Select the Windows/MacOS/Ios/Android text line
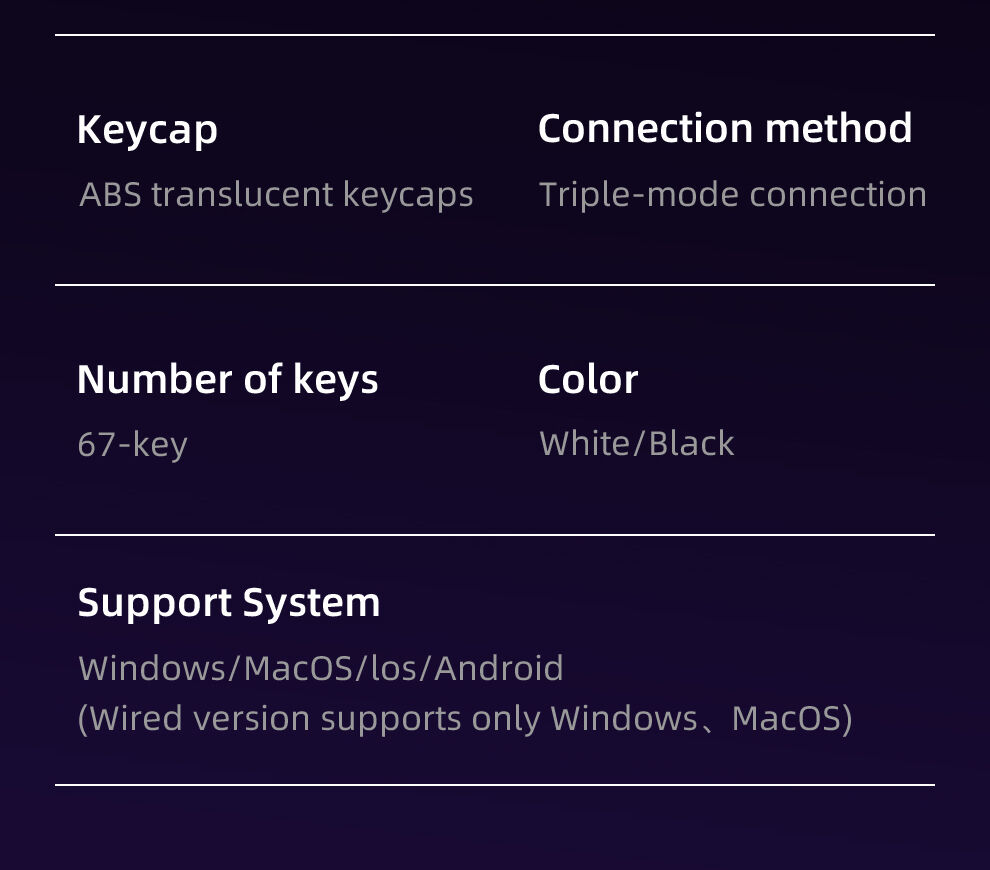The width and height of the screenshot is (990, 870). pos(321,668)
